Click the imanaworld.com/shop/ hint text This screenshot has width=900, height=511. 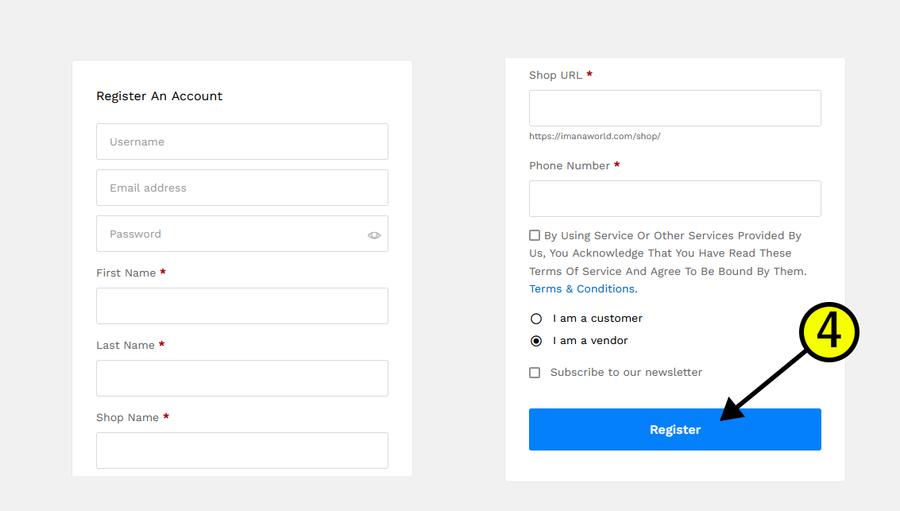pos(595,136)
